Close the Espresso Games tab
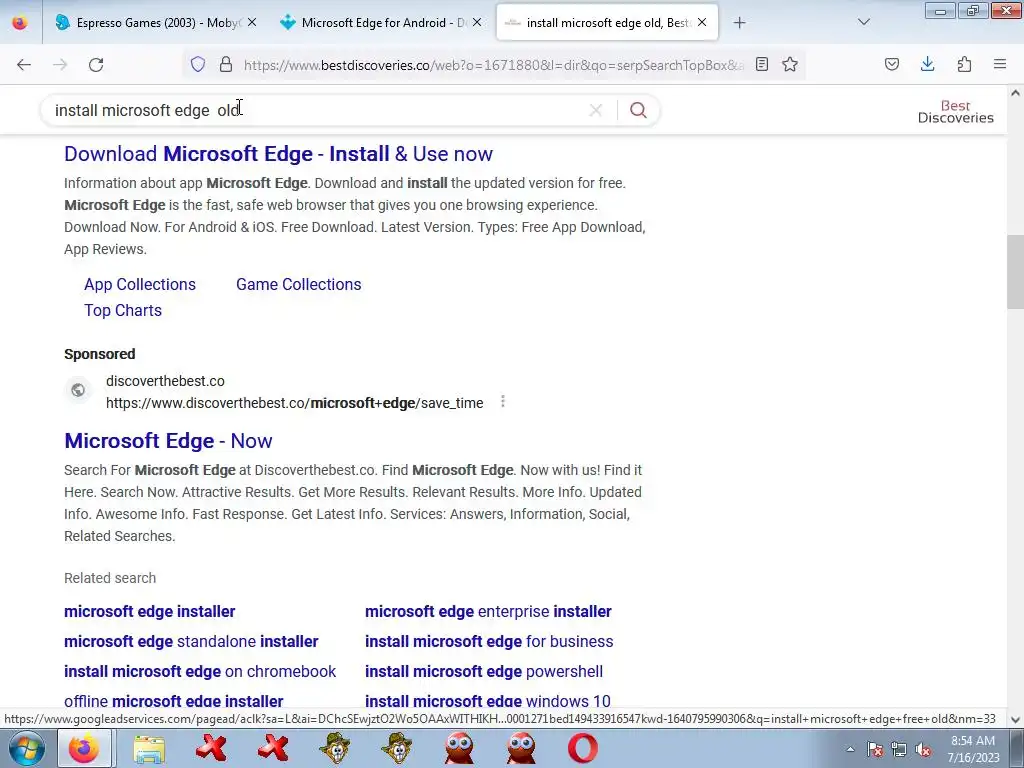This screenshot has width=1024, height=768. (x=252, y=22)
